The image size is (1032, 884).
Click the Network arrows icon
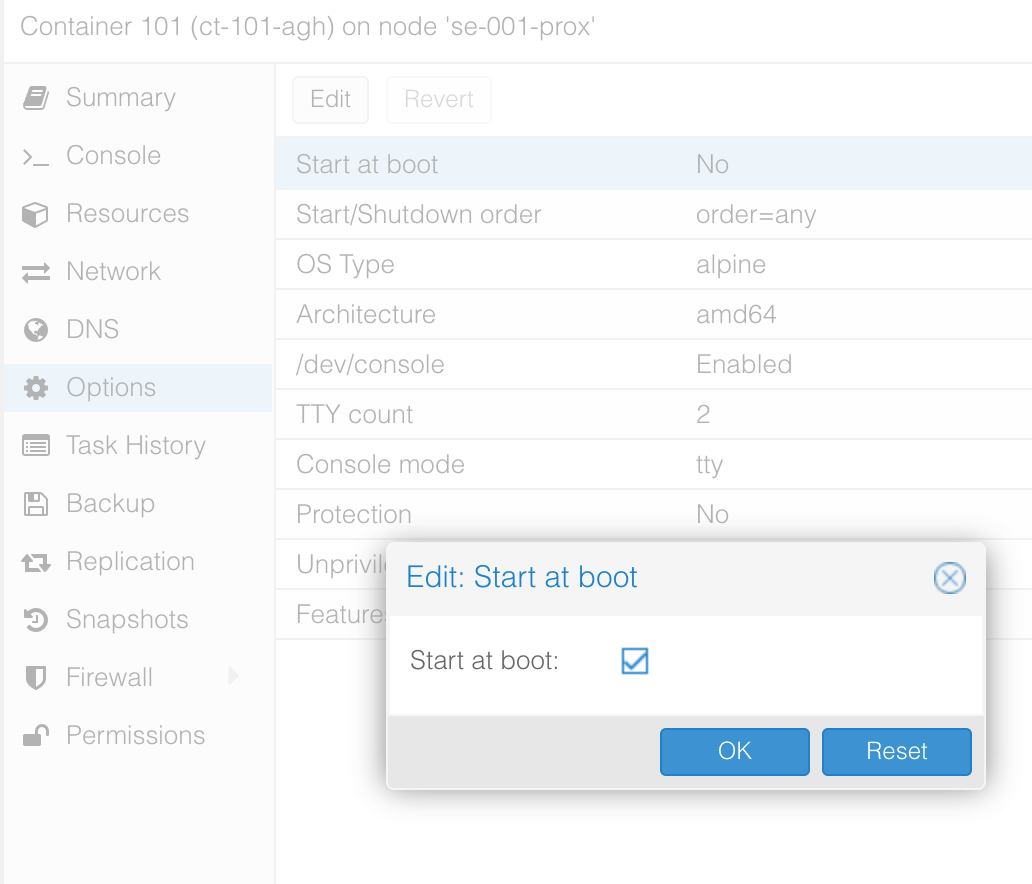[x=36, y=273]
